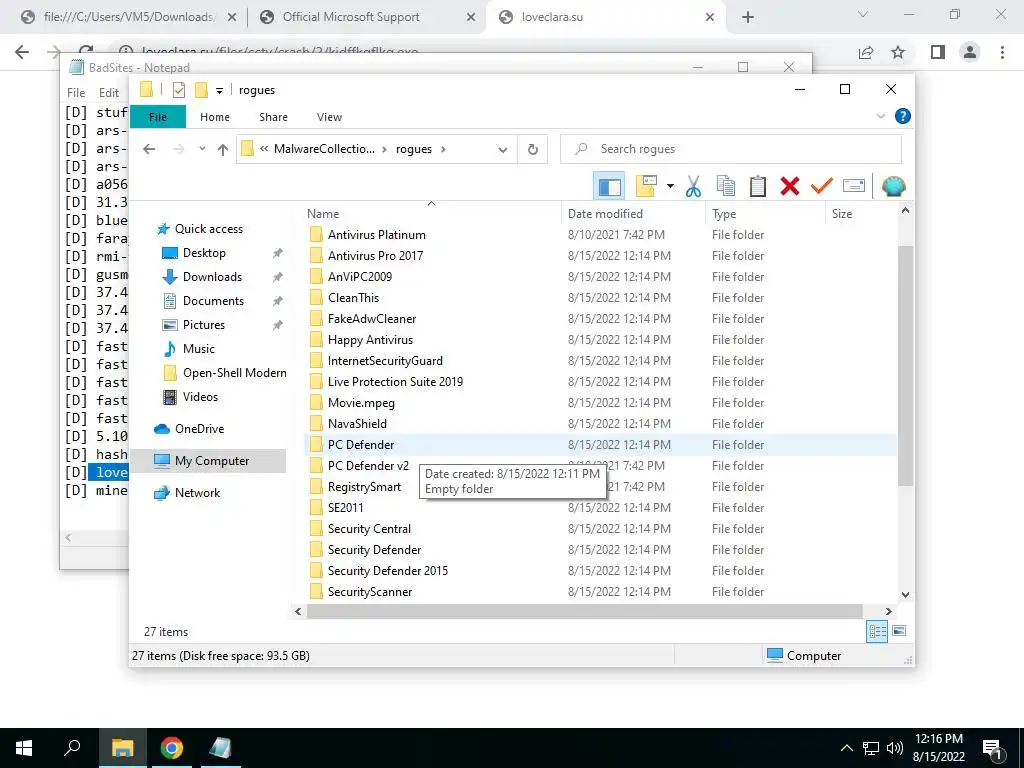Select the FakeAdwCleaner folder
The image size is (1024, 768).
372,319
